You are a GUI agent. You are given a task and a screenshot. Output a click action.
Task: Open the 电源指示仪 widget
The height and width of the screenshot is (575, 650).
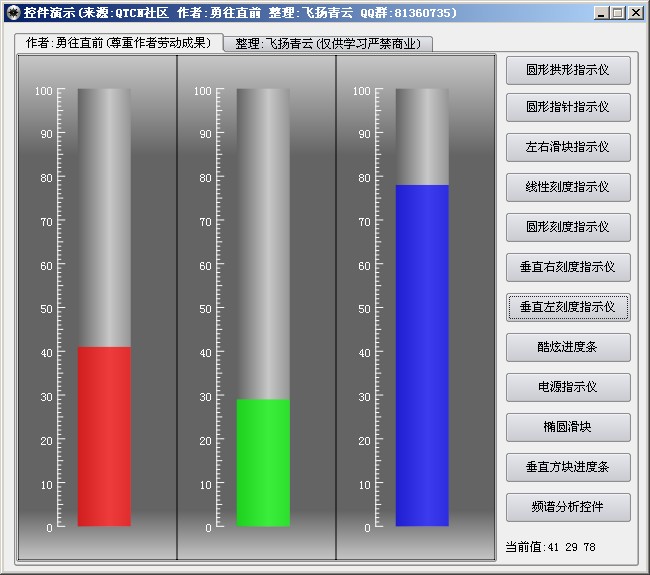point(568,387)
